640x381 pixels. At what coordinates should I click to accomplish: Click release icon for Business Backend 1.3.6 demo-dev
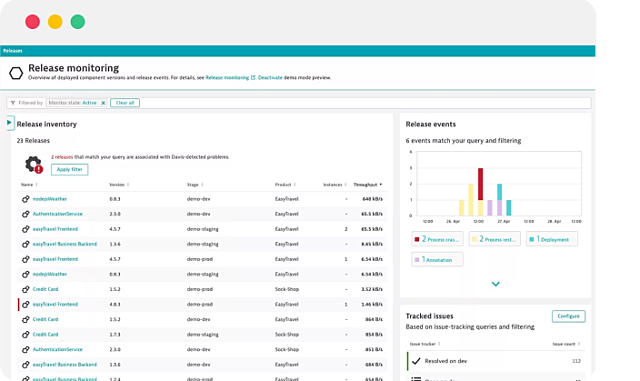click(25, 365)
